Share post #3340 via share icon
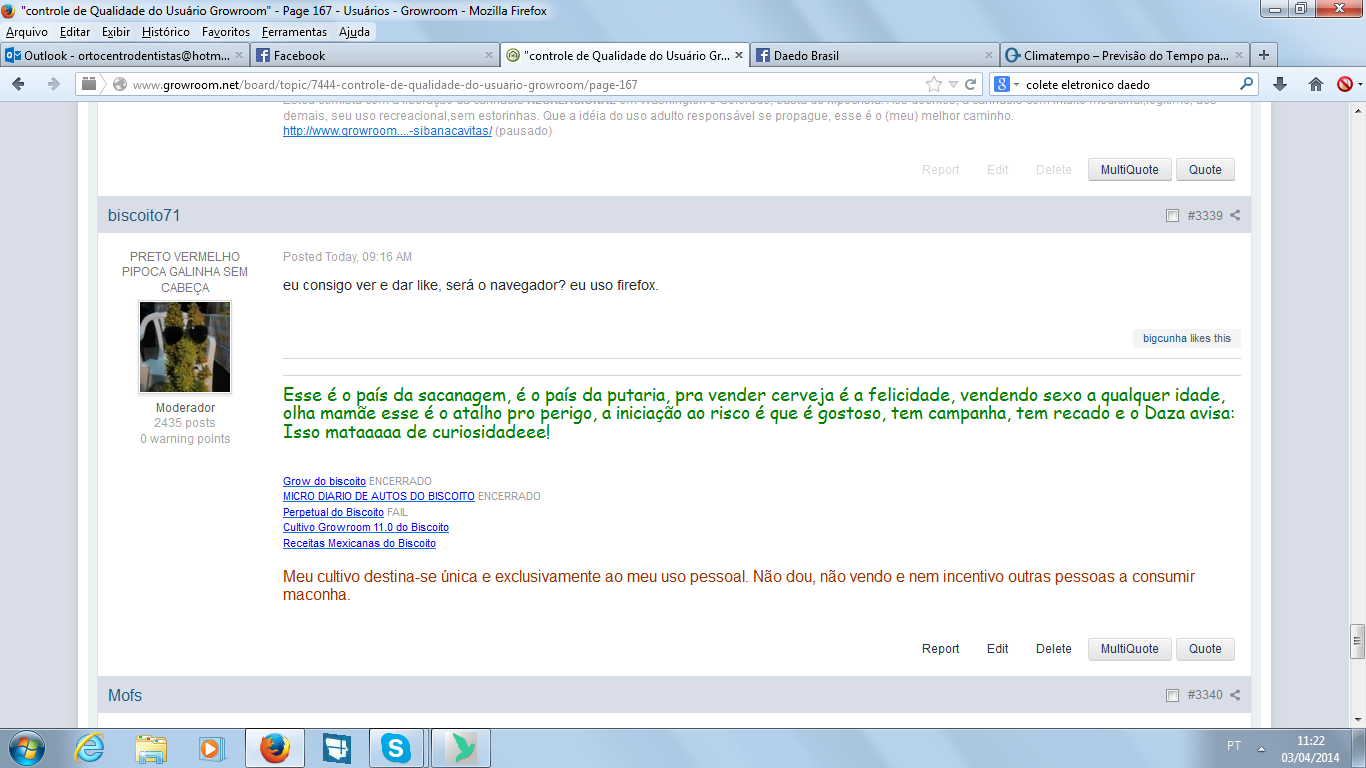The image size is (1366, 768). [x=1235, y=696]
